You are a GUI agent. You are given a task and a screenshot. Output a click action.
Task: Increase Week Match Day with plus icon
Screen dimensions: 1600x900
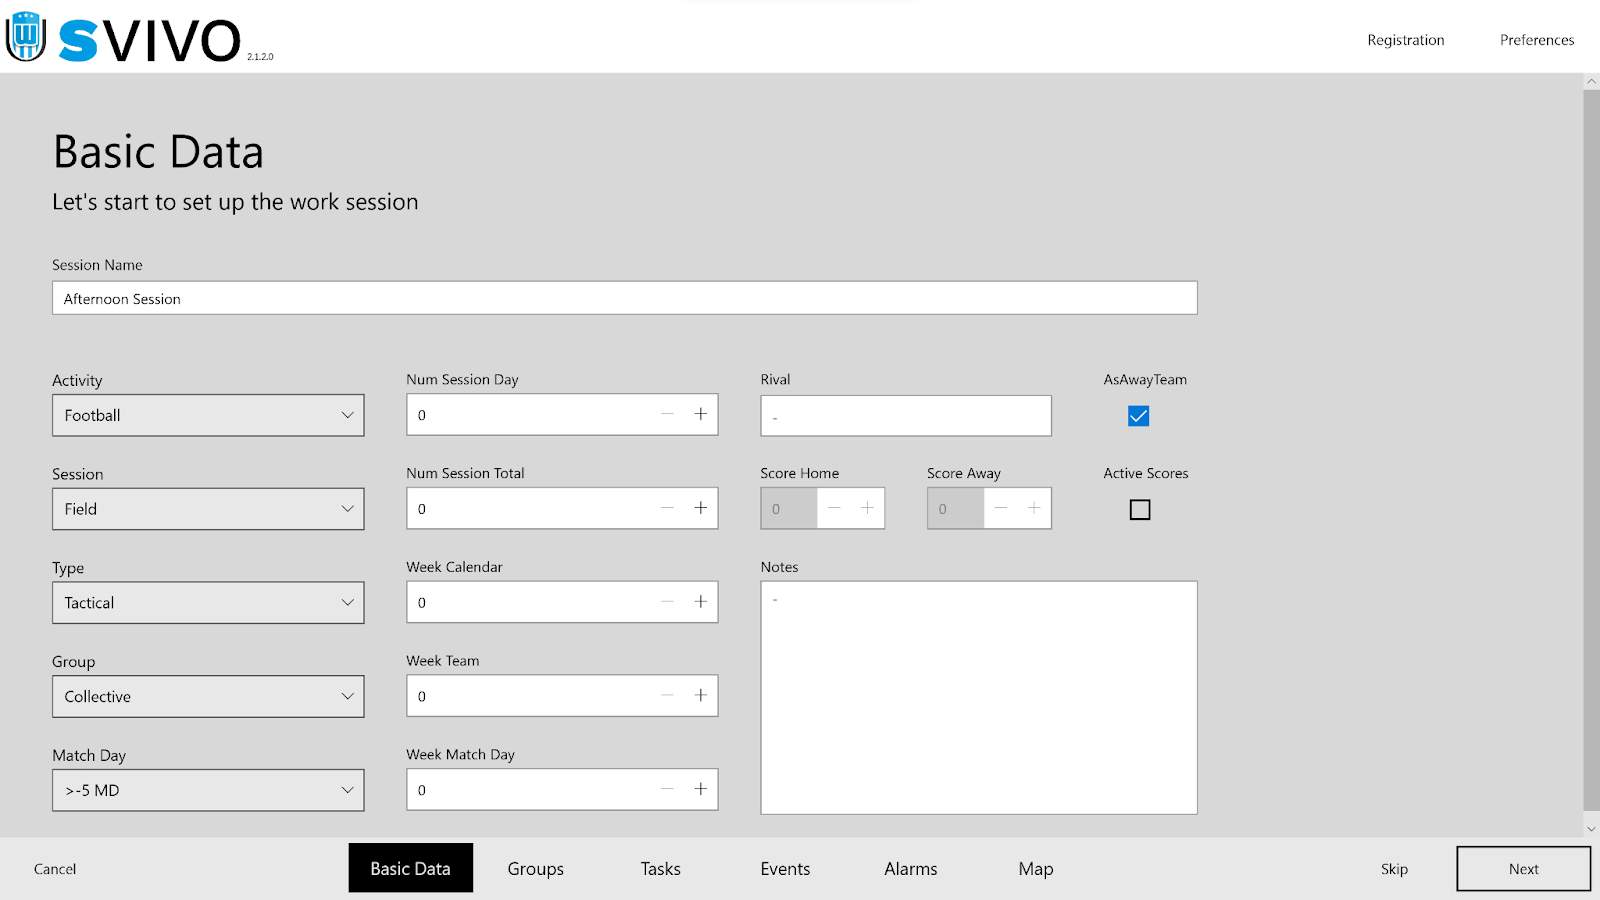(x=701, y=789)
